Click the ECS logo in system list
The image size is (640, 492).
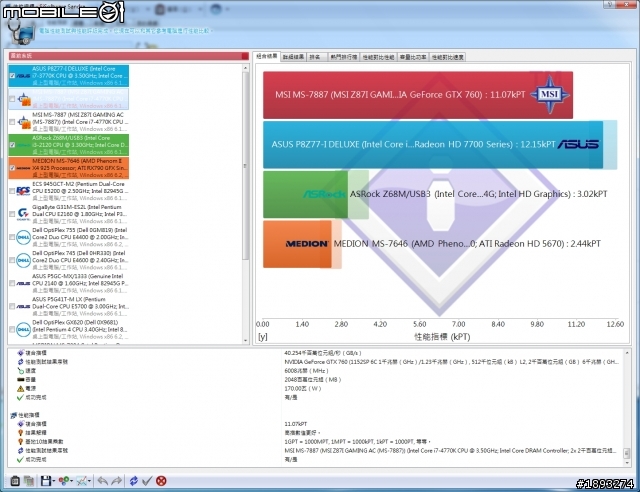point(23,191)
